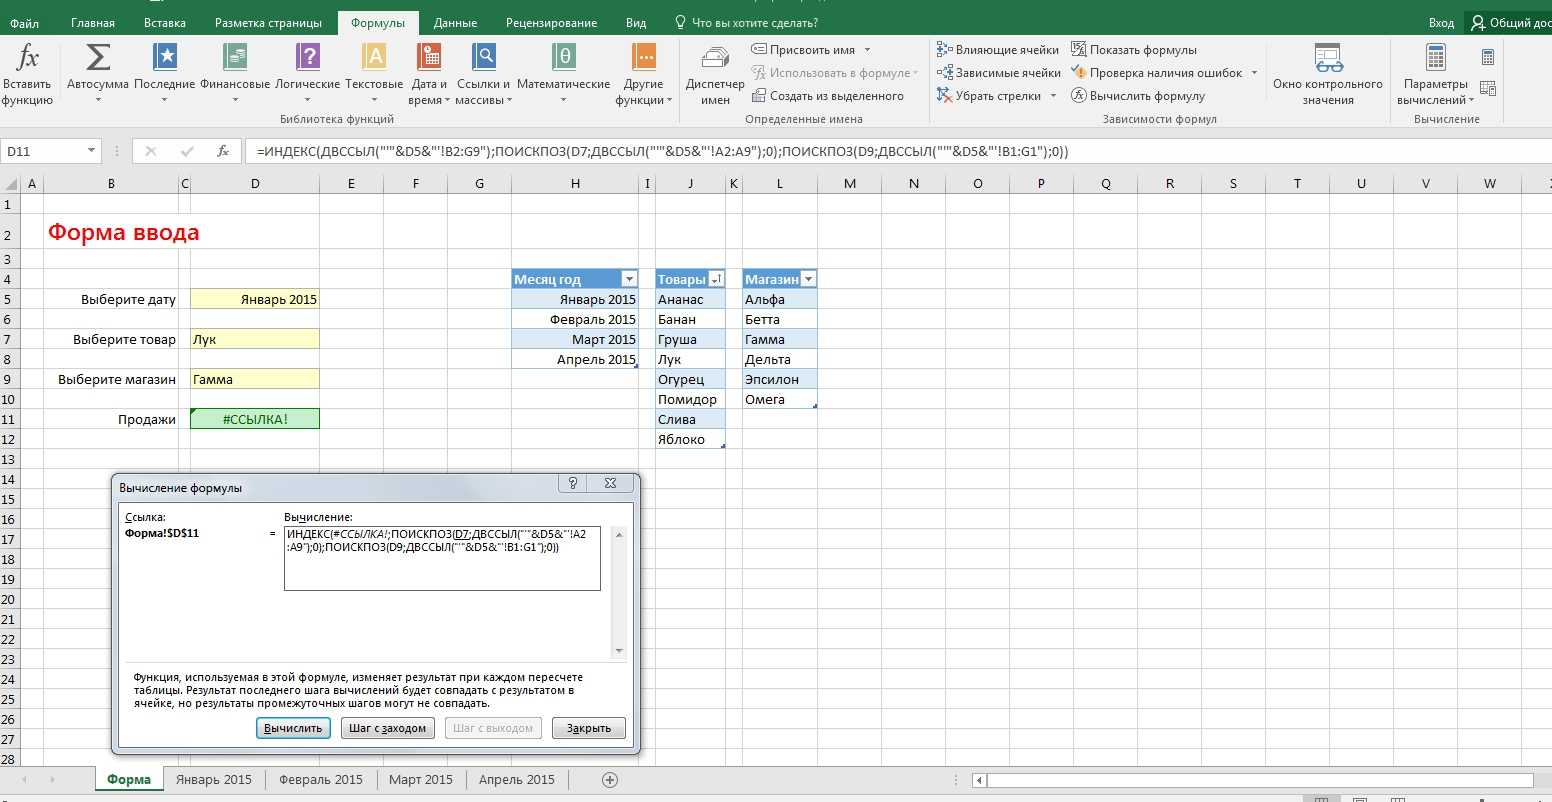
Task: Open the Товары filter dropdown
Action: pos(716,280)
